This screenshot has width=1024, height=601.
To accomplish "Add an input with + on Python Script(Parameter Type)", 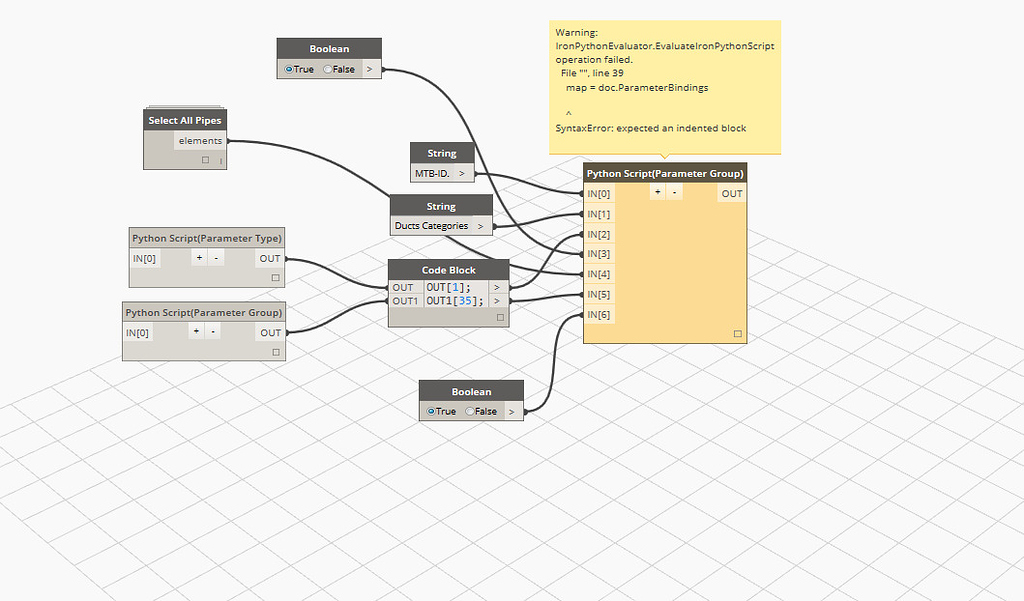I will 199,258.
